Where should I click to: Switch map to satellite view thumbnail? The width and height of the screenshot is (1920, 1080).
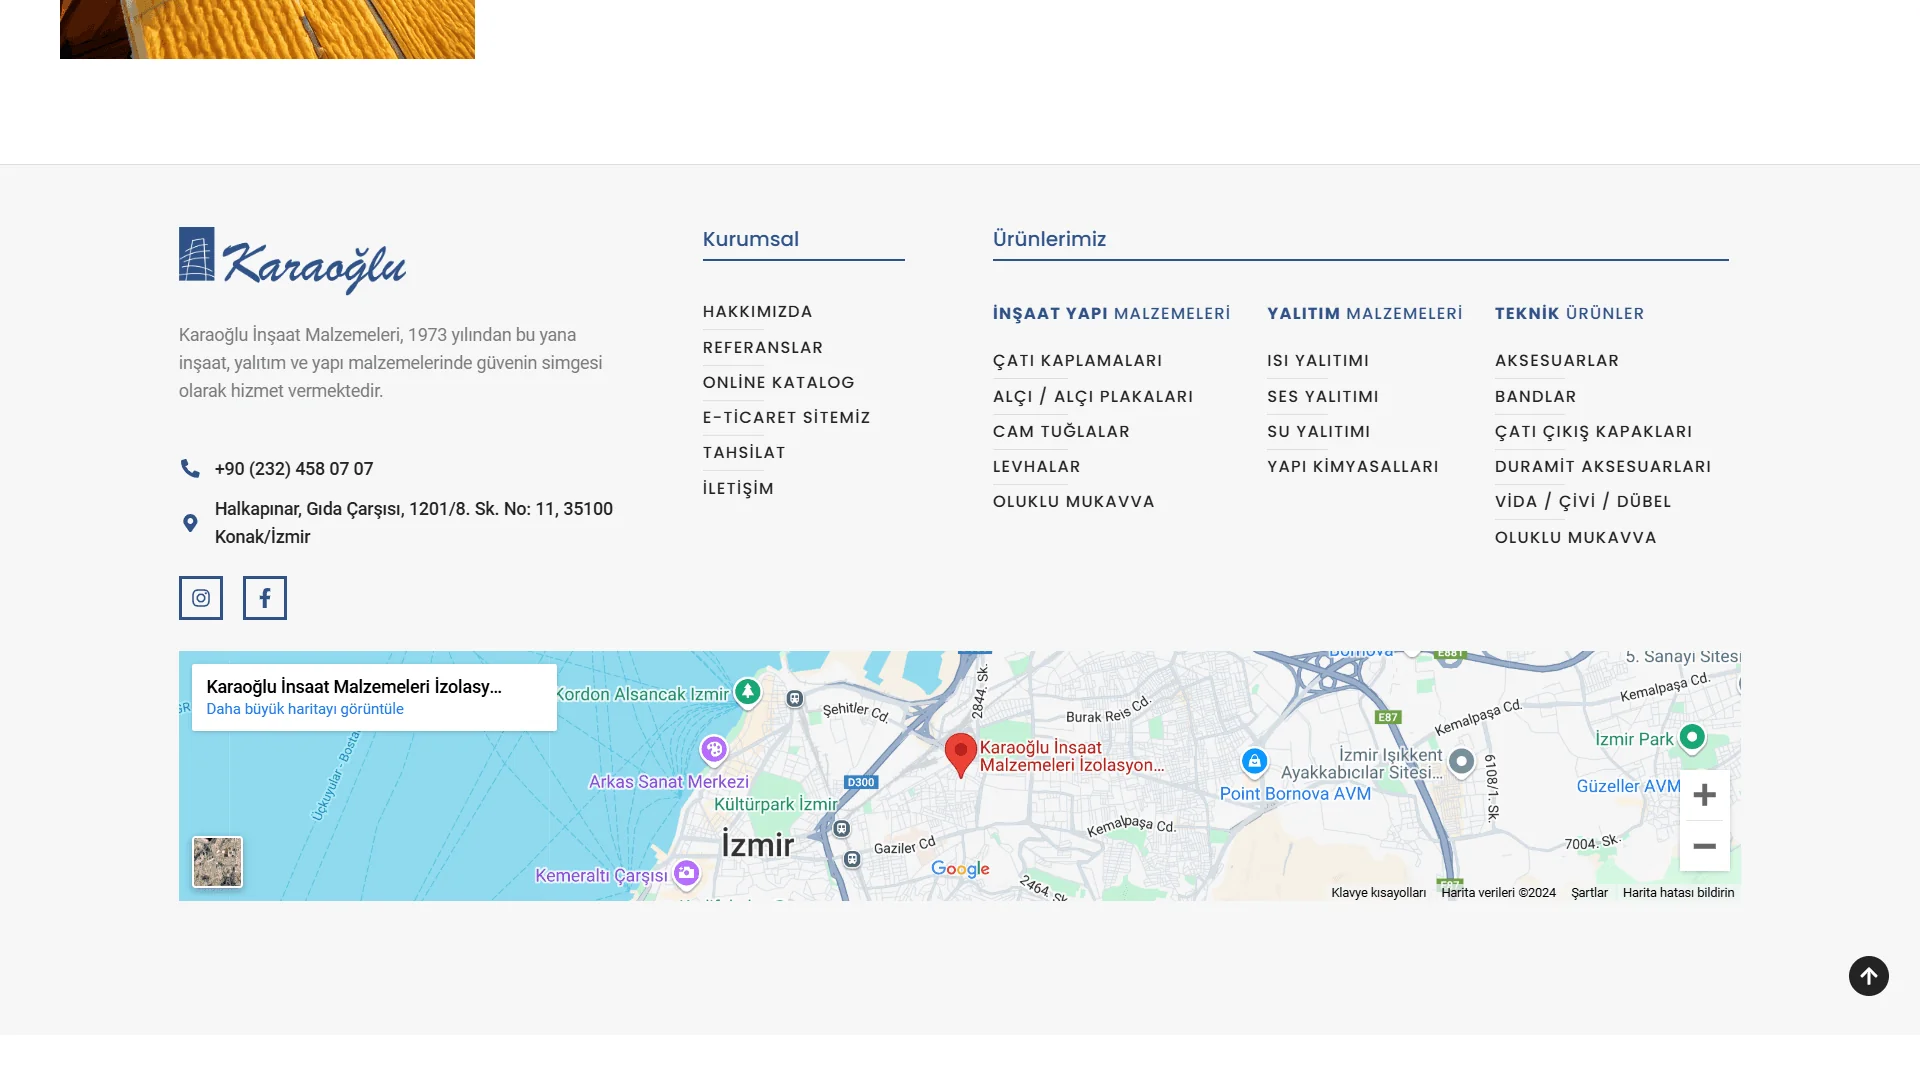click(x=217, y=862)
